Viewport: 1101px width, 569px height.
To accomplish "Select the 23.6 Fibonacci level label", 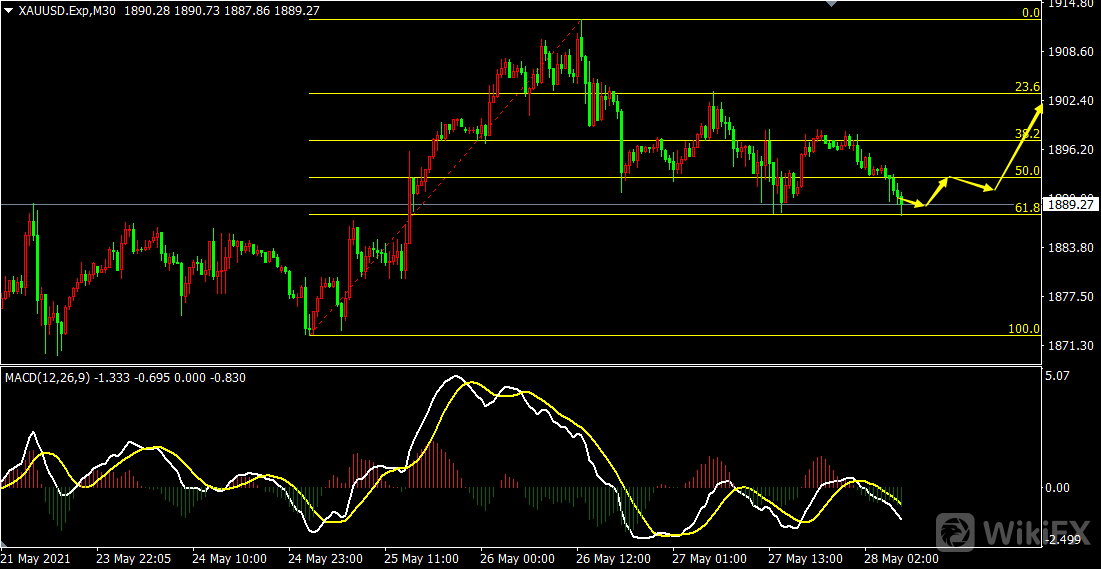I will pyautogui.click(x=1027, y=87).
